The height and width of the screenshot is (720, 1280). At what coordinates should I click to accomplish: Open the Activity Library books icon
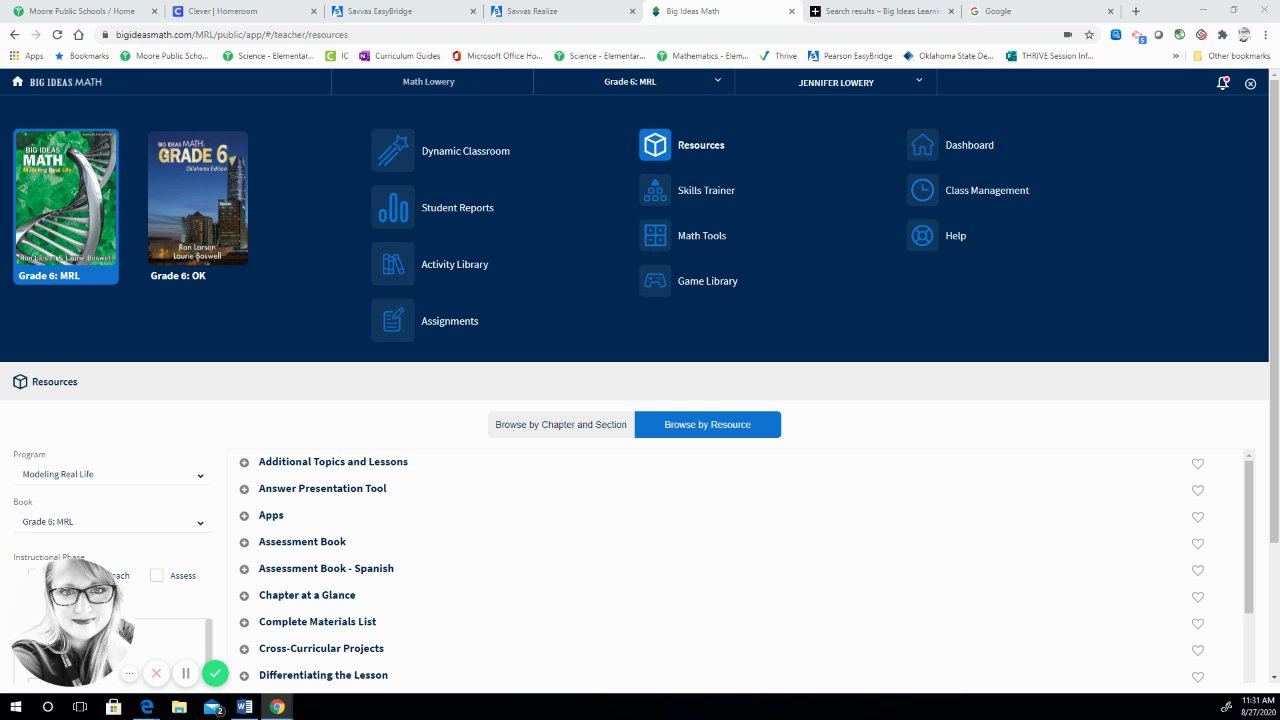coord(393,264)
